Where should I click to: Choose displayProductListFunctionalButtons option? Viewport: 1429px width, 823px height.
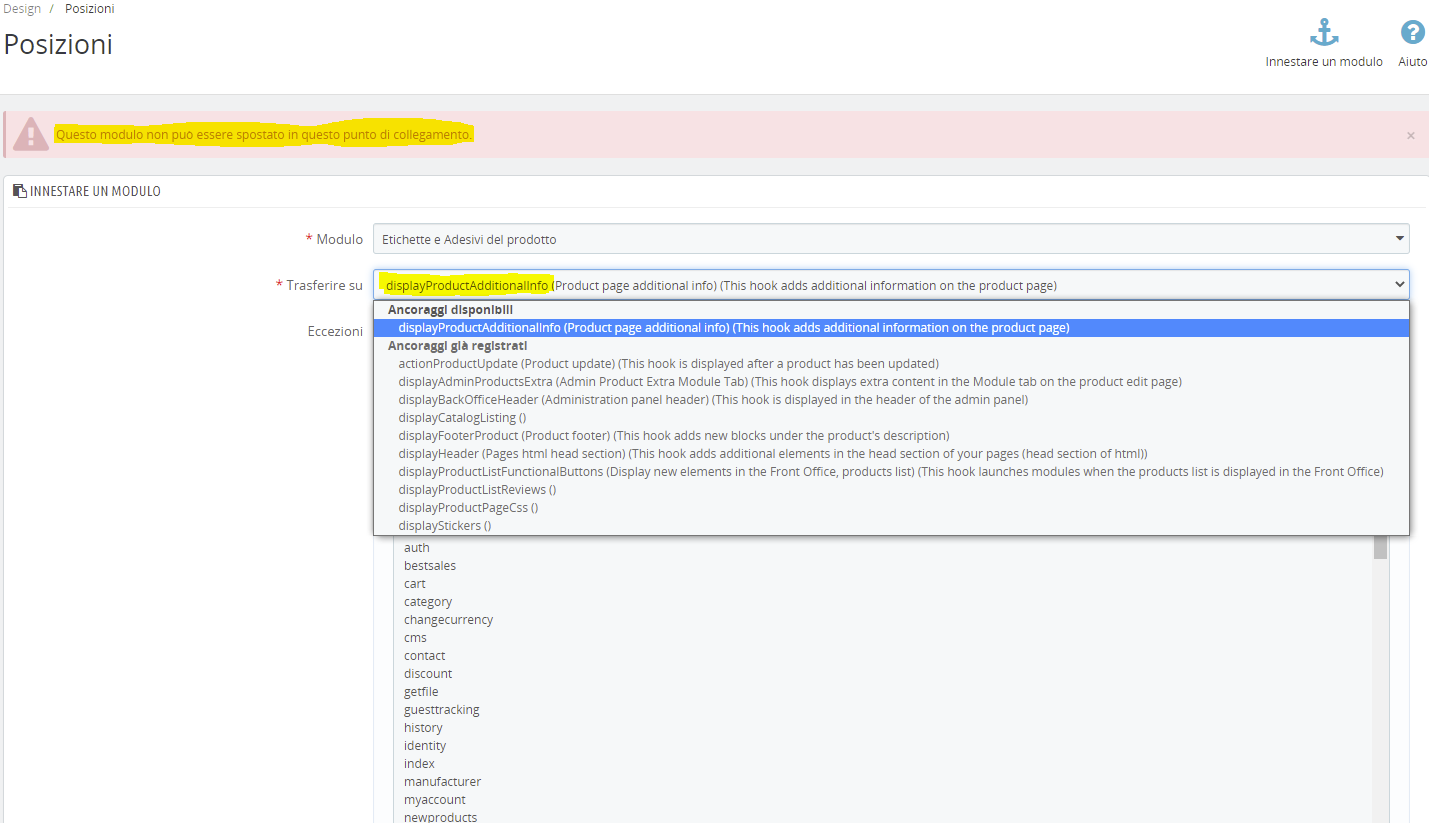[x=891, y=472]
